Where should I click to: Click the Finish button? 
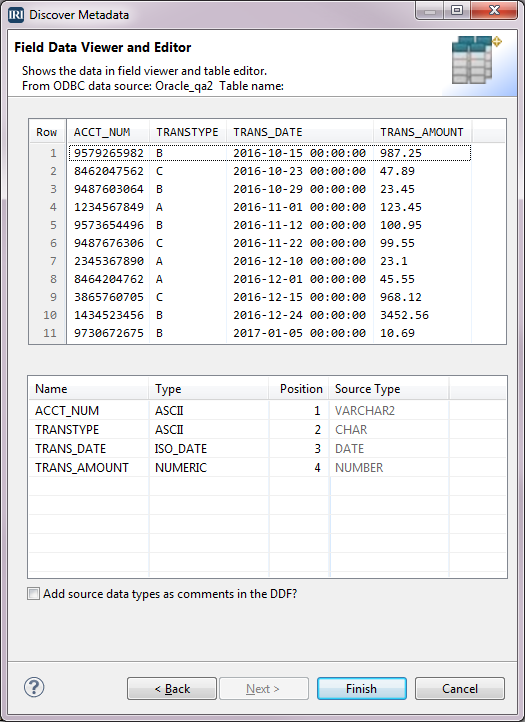(x=362, y=688)
